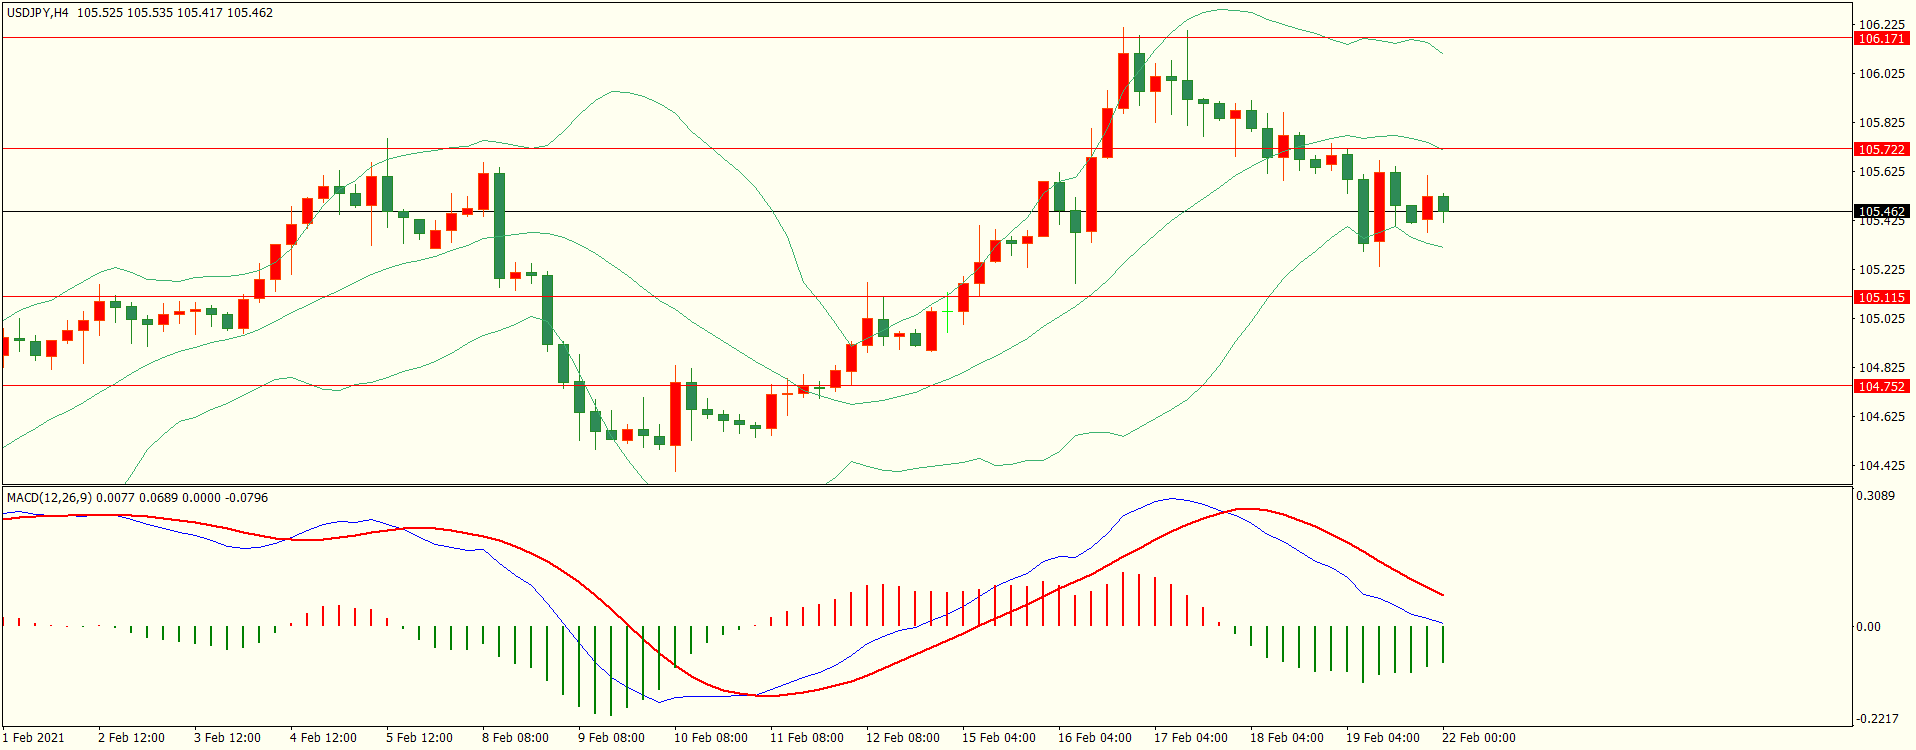Click the USDJPY,H4 chart title text
The width and height of the screenshot is (1916, 750).
38,13
